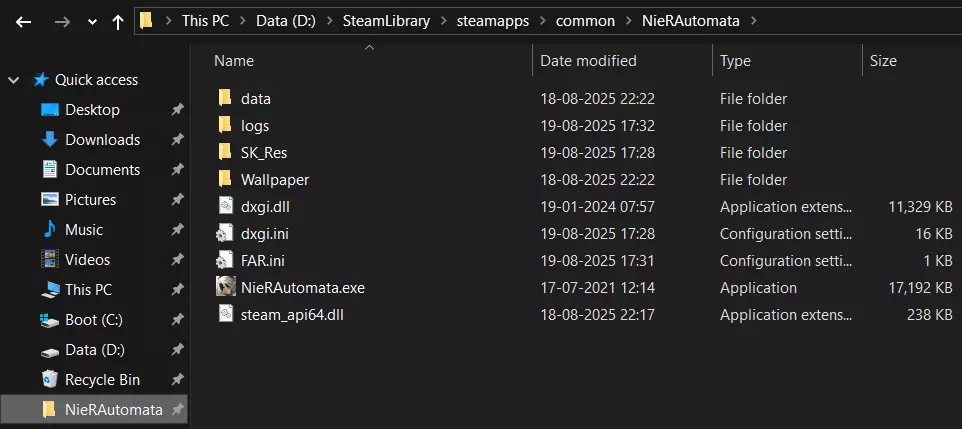Viewport: 962px width, 429px height.
Task: Expand the chevron after SteamLibrary in path
Action: click(x=447, y=21)
